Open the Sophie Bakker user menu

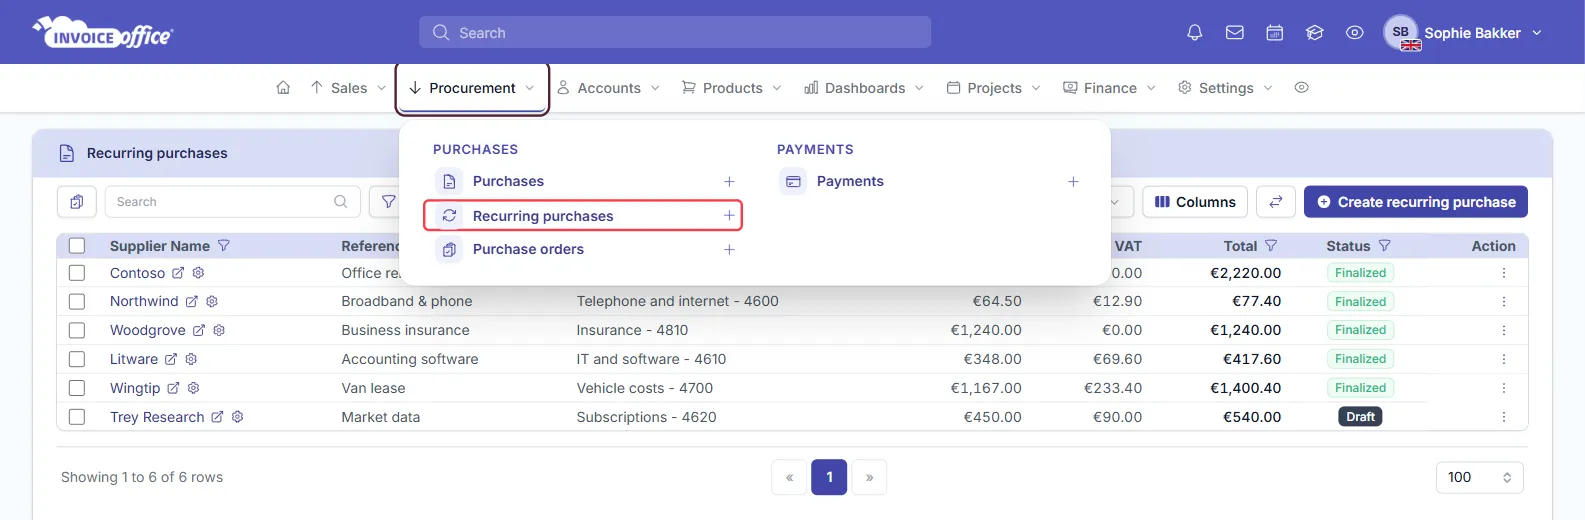(1463, 33)
